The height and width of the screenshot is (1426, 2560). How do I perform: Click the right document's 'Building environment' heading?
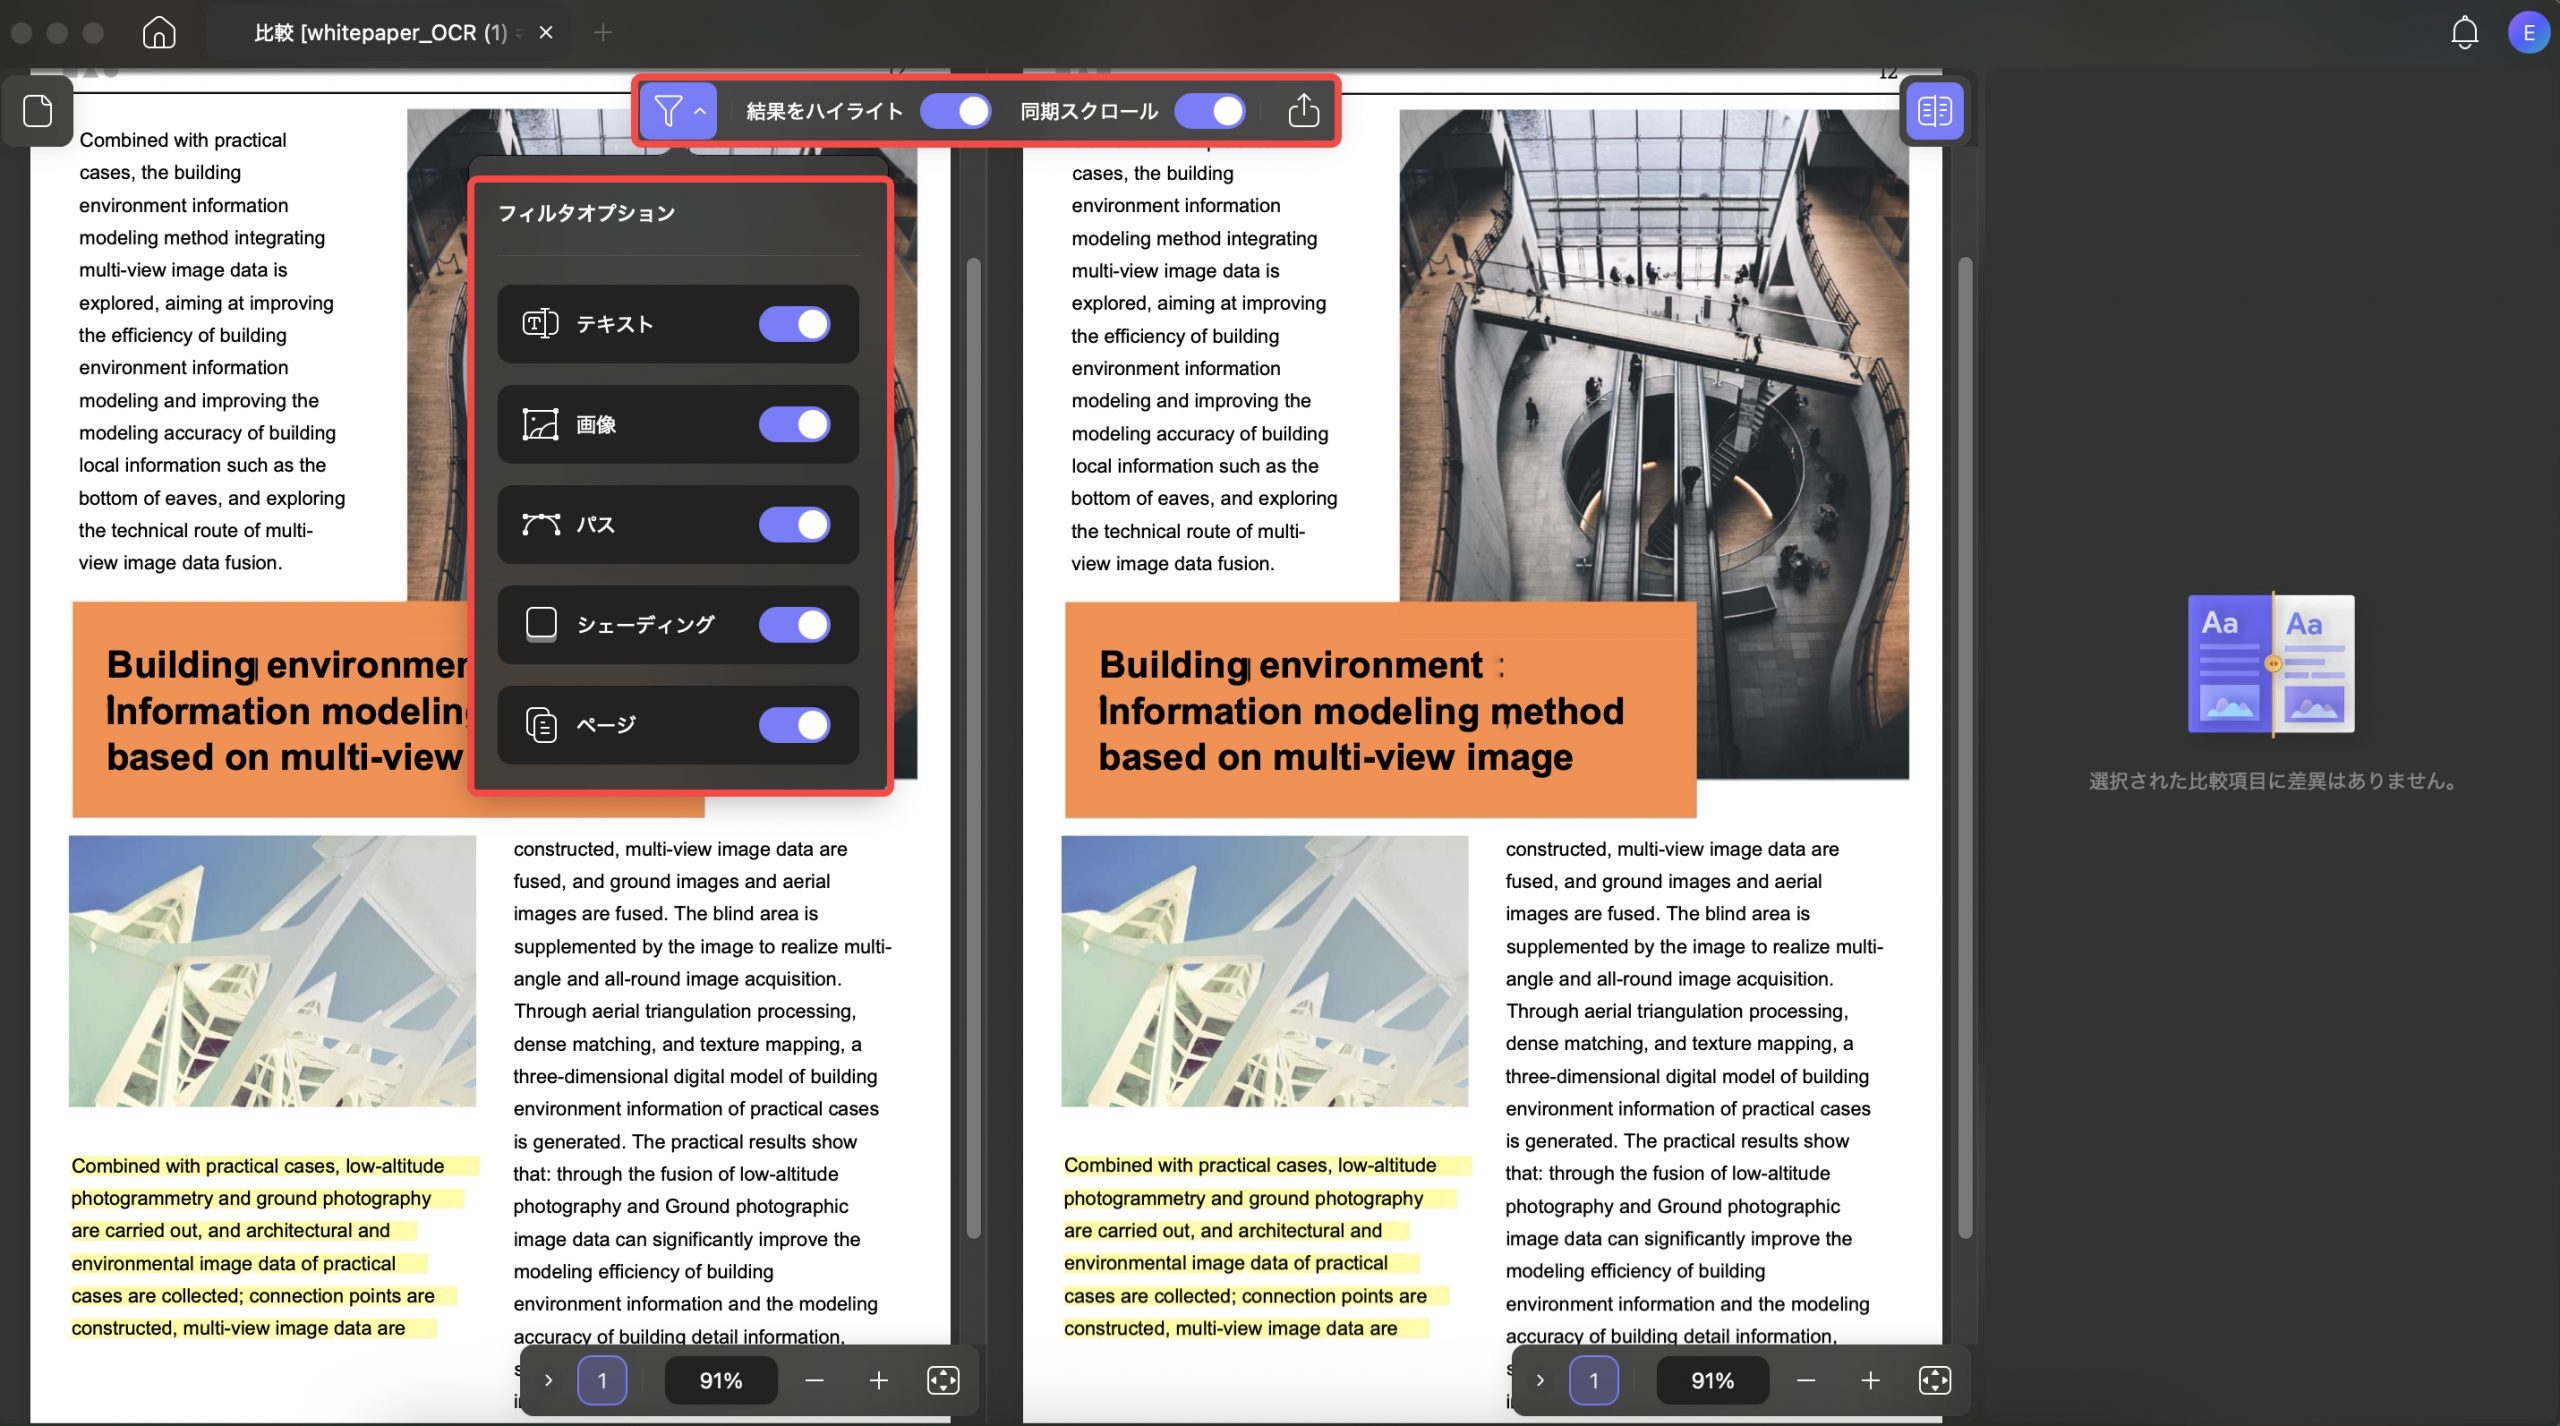1290,665
